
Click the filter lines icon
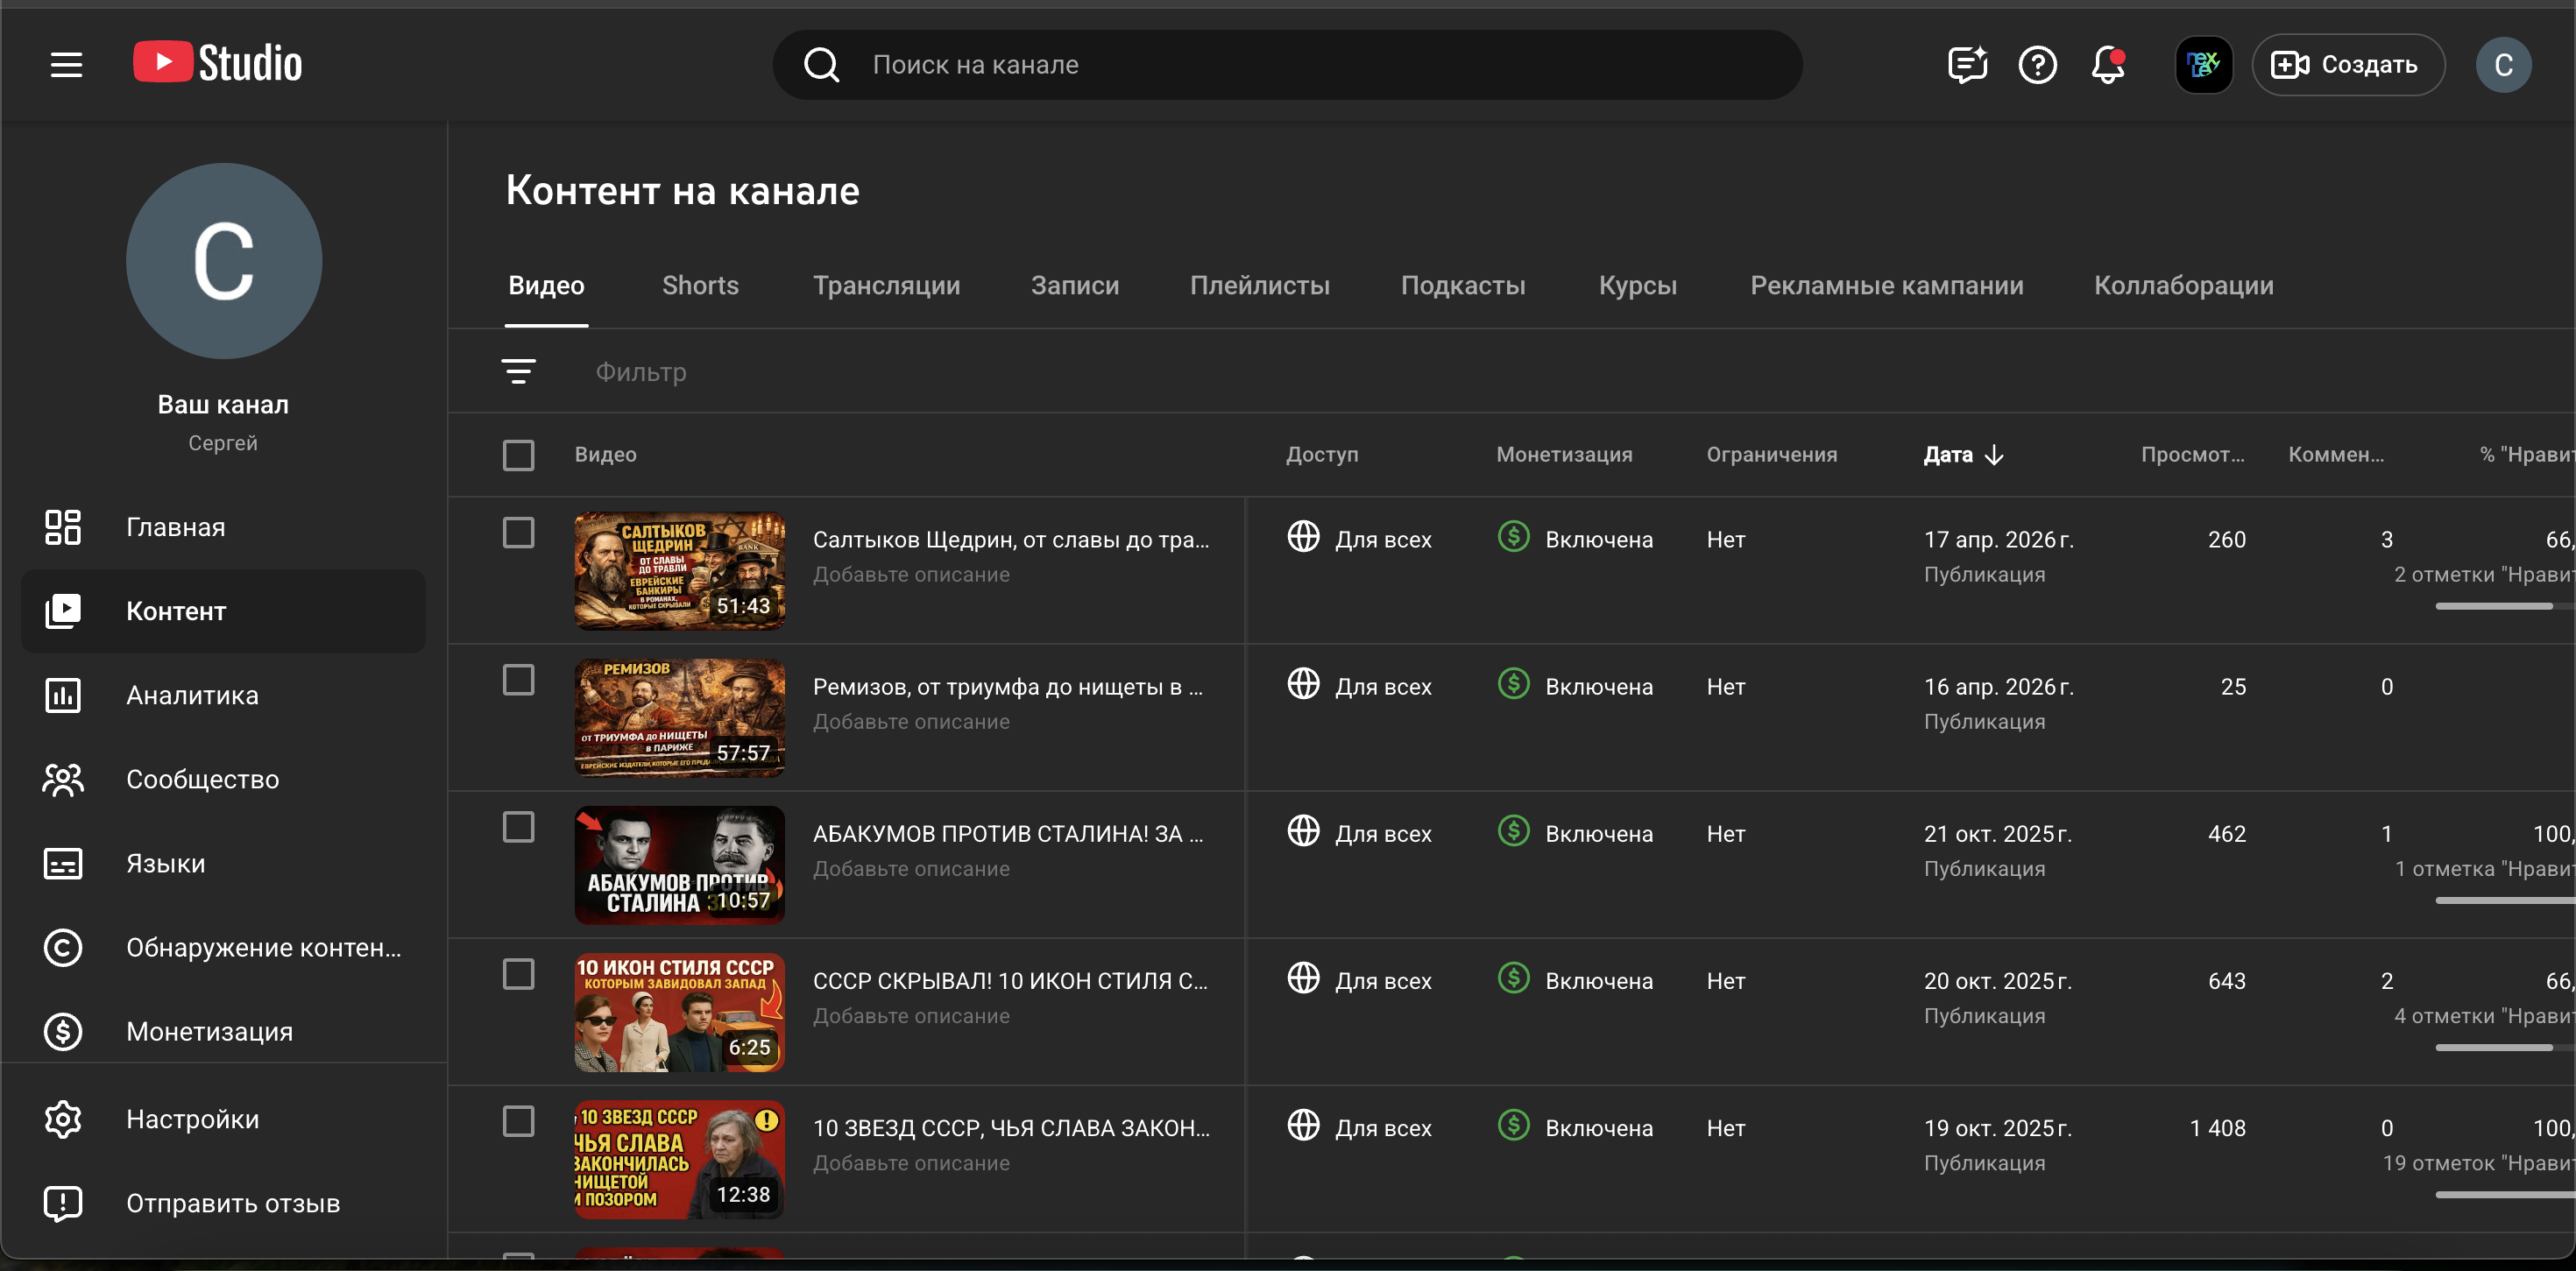coord(518,371)
